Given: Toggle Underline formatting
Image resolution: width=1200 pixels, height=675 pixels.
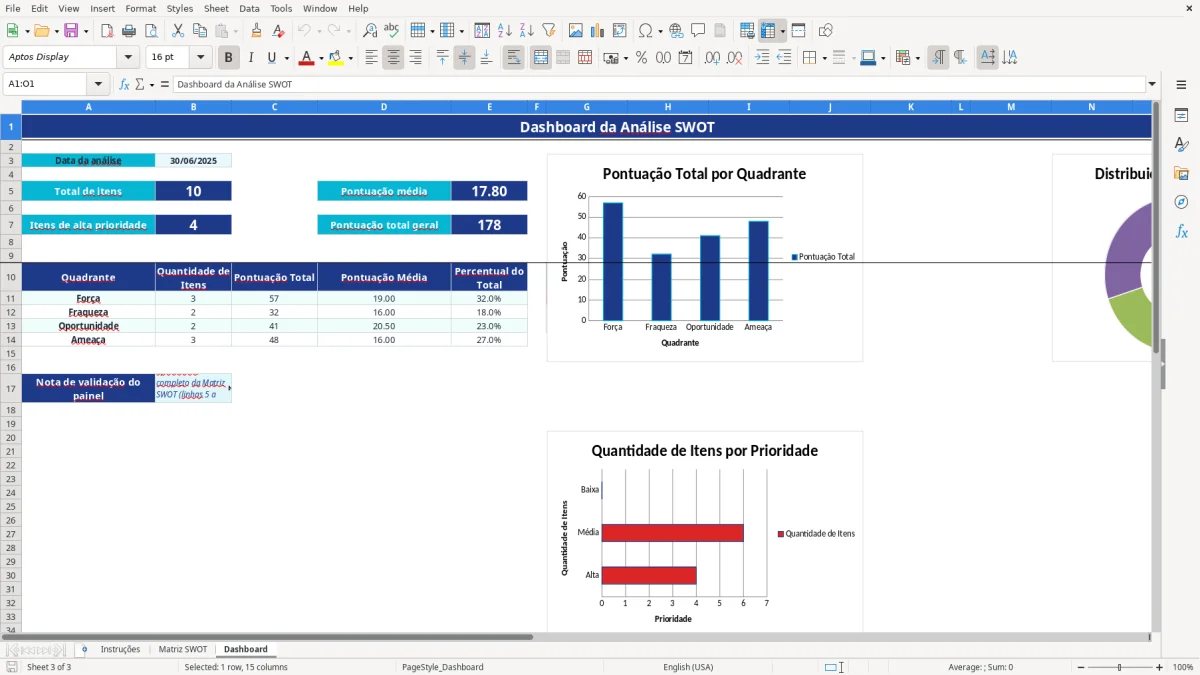Looking at the screenshot, I should tap(271, 58).
